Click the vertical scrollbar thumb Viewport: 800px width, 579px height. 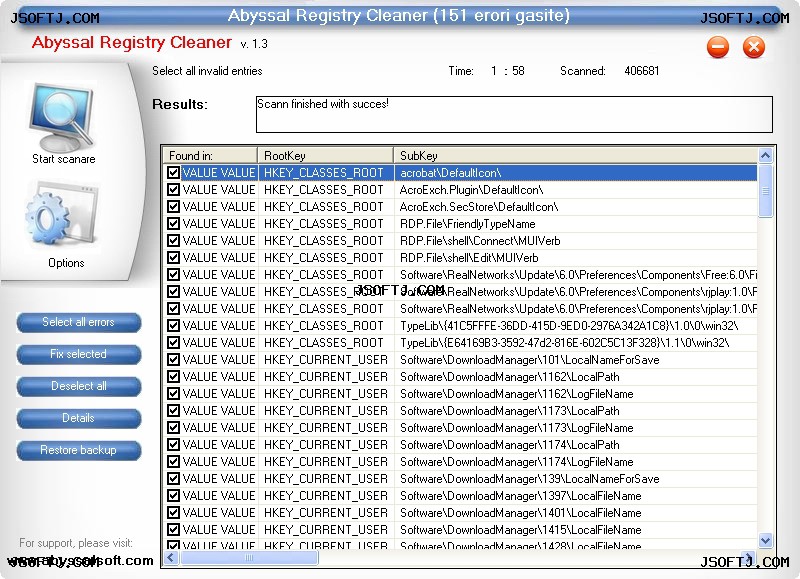(x=765, y=191)
